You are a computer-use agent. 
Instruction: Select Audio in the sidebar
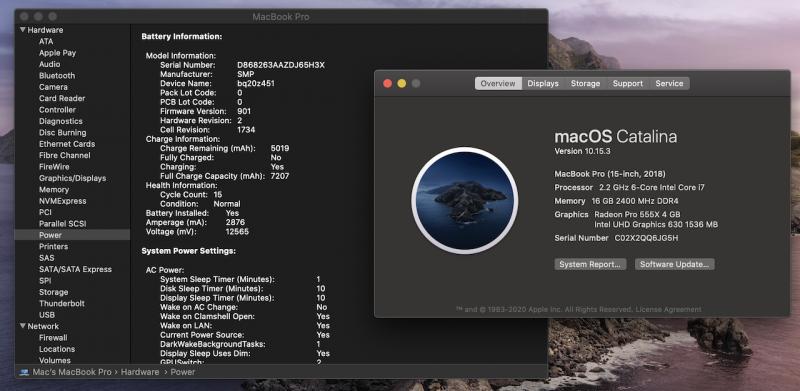click(x=49, y=64)
